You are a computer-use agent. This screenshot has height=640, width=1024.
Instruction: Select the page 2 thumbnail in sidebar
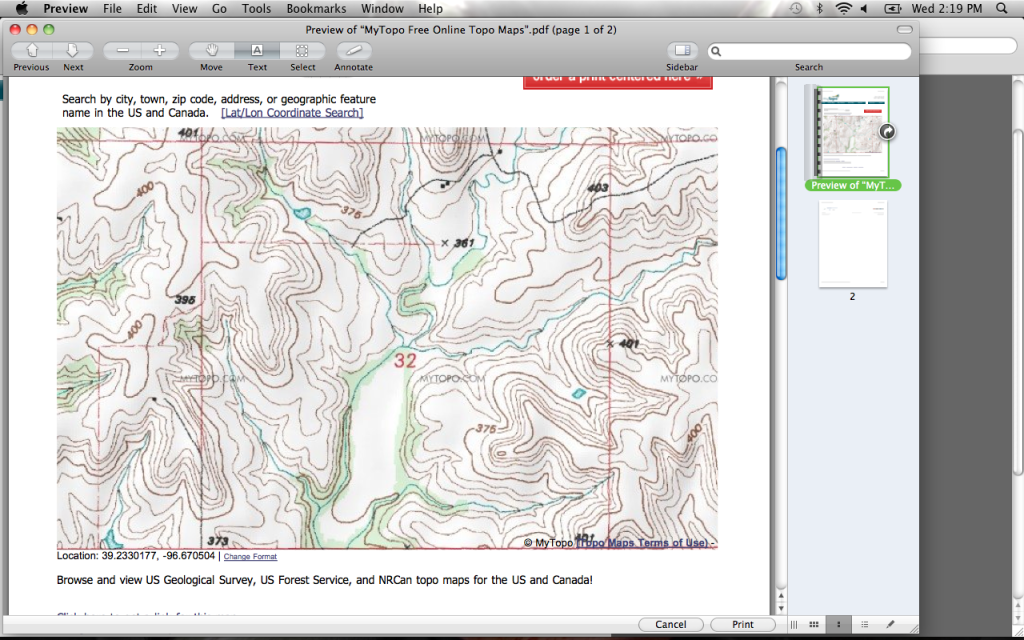[x=852, y=244]
